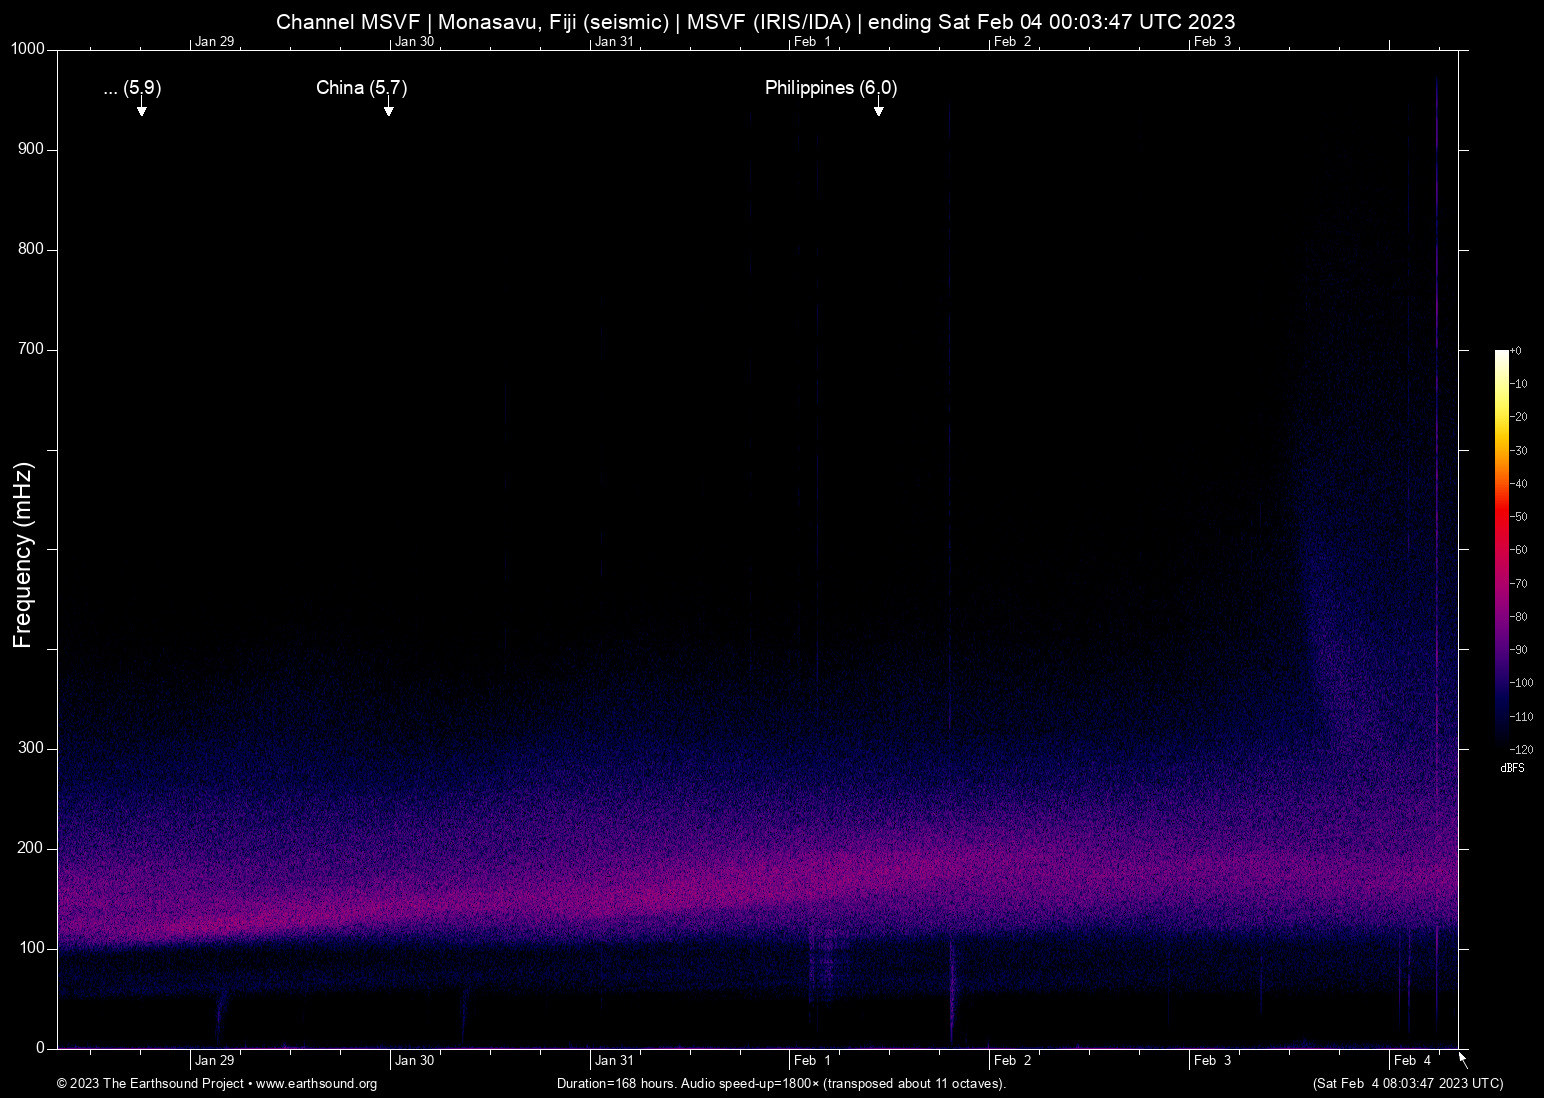
Task: Click the Feb 1 axis tick label
Action: coord(813,1060)
